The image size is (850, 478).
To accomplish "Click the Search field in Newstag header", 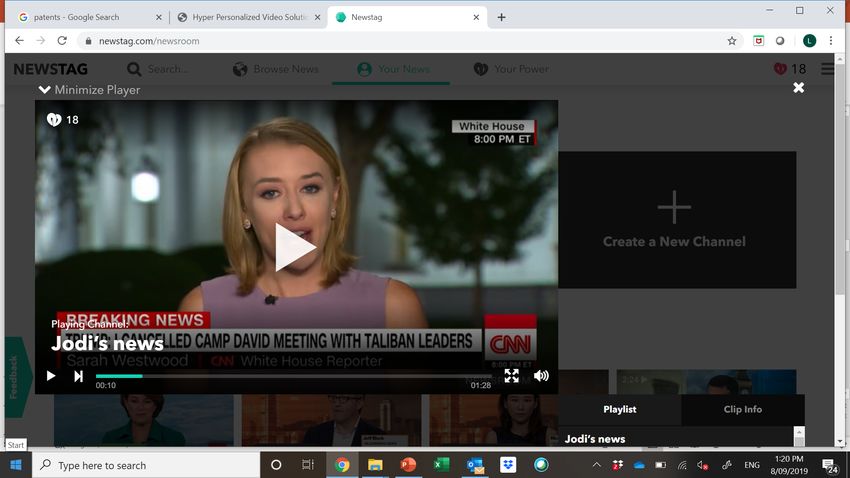I will 158,69.
